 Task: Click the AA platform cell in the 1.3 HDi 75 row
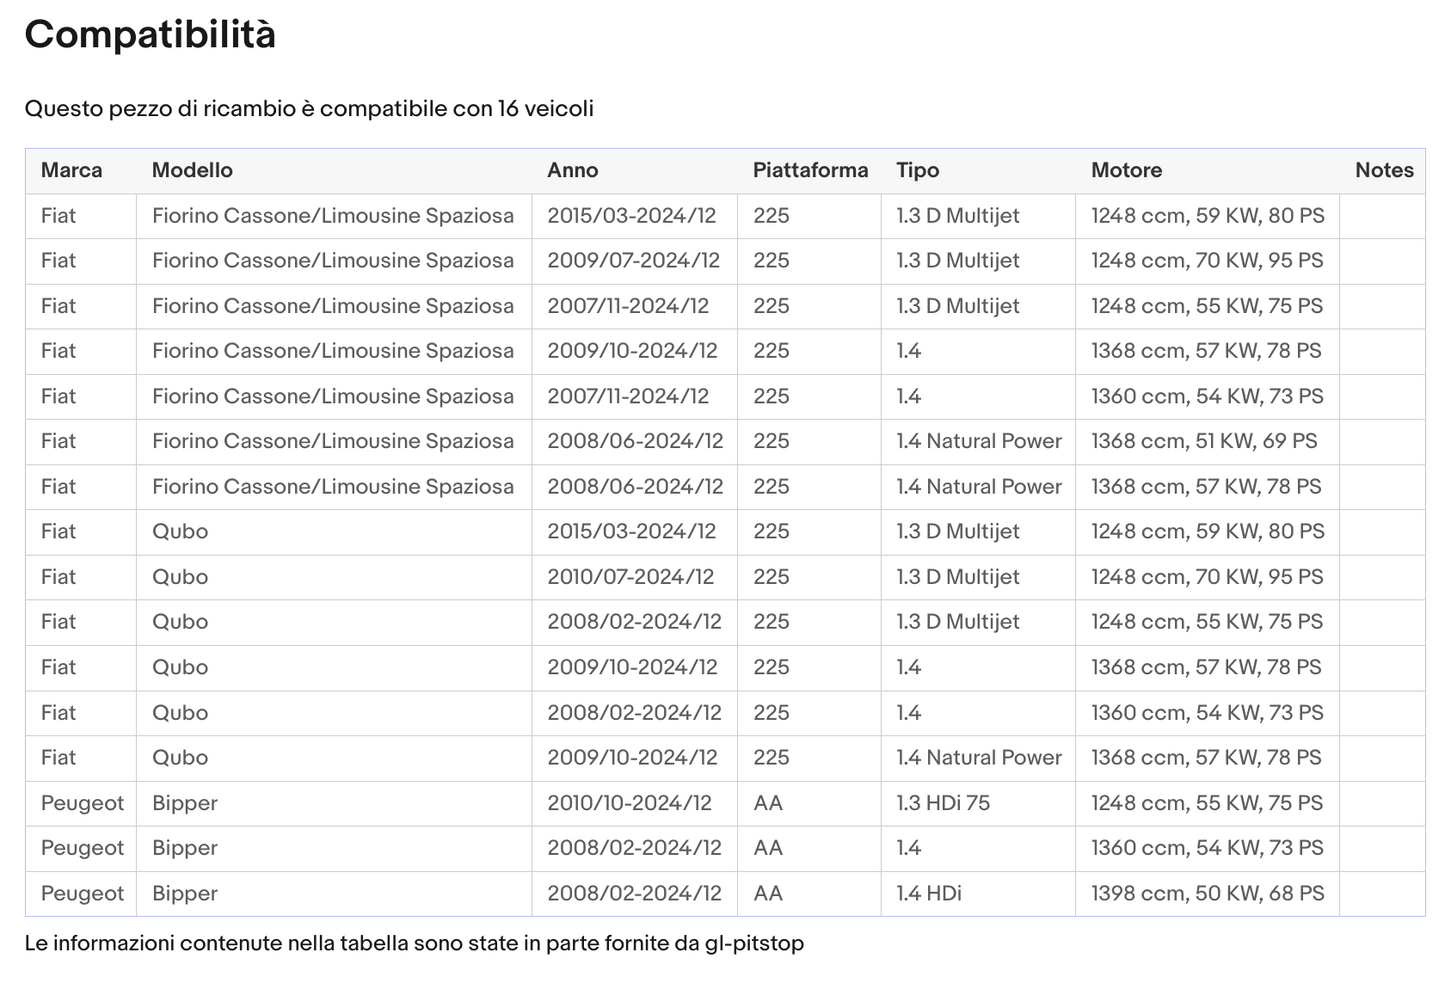767,803
